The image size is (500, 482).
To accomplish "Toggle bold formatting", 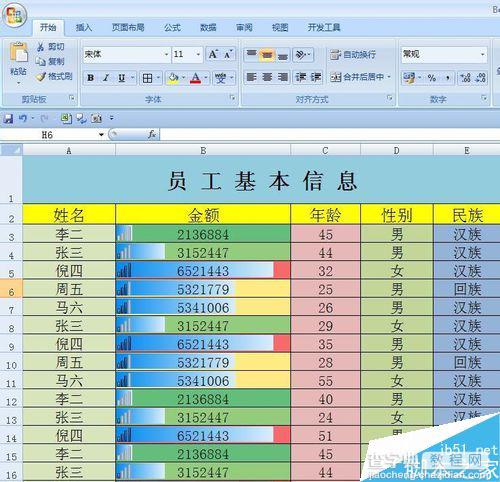I will click(x=90, y=78).
